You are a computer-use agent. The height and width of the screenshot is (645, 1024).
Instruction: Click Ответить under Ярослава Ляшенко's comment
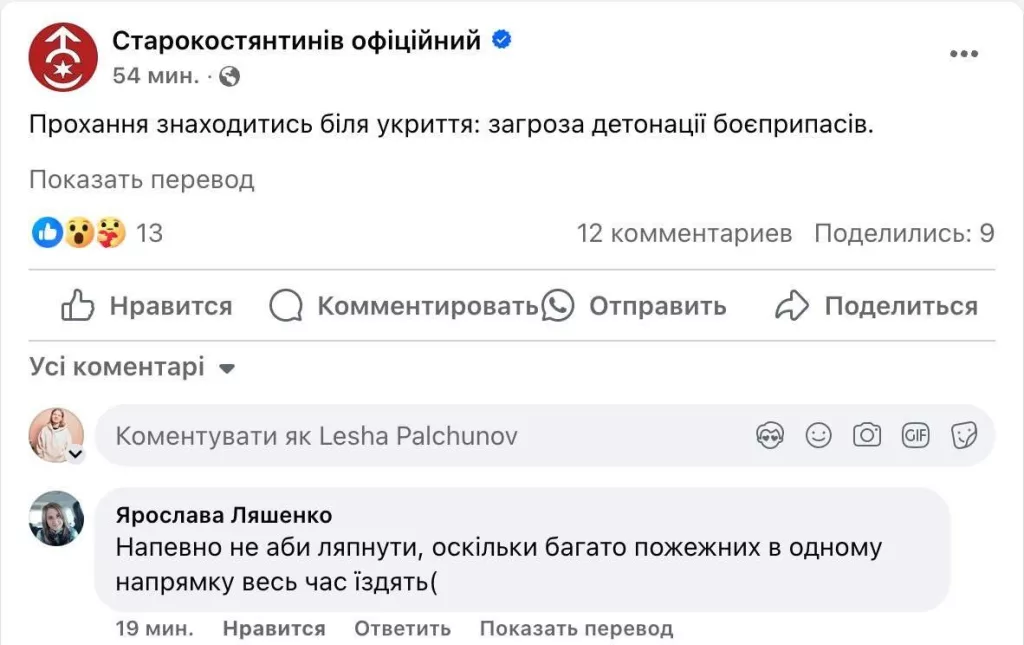coord(401,629)
